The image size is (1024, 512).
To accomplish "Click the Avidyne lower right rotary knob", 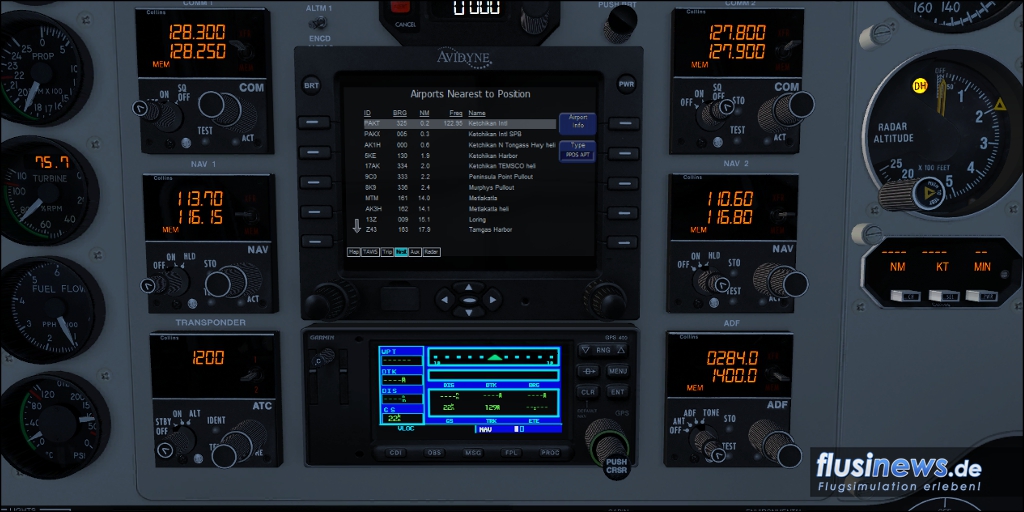I will coord(604,300).
